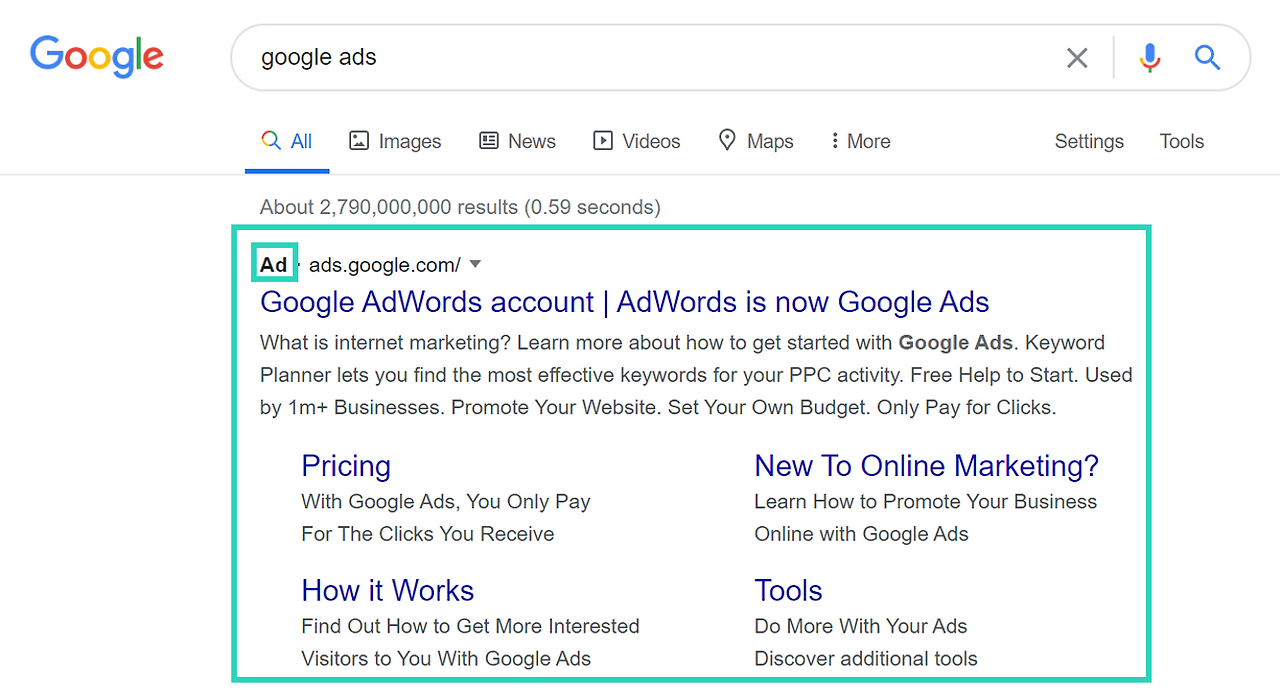This screenshot has width=1280, height=693.
Task: Click the magnifying glass search icon
Action: pos(1207,57)
